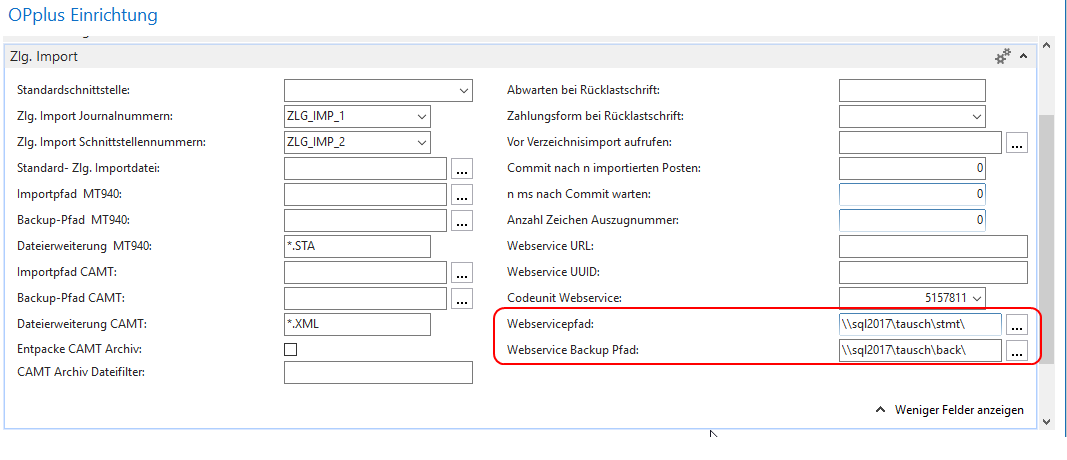Click scrollbar down arrow at bottom
The image size is (1067, 460).
pyautogui.click(x=1047, y=421)
